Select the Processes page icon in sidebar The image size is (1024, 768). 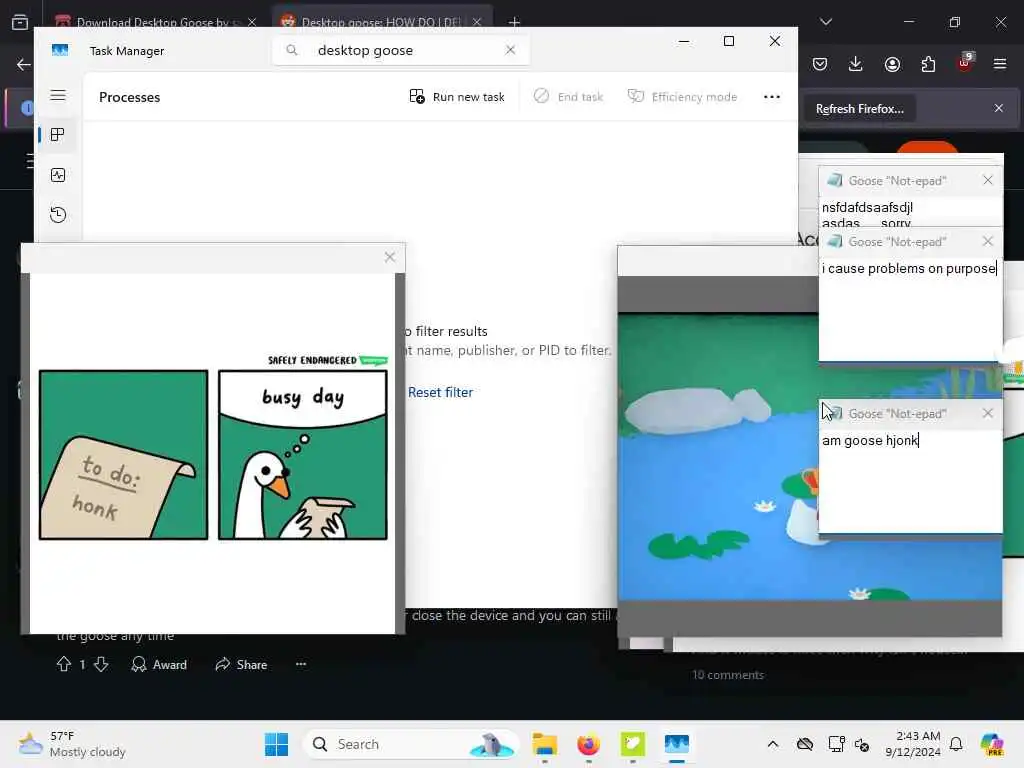pos(57,135)
